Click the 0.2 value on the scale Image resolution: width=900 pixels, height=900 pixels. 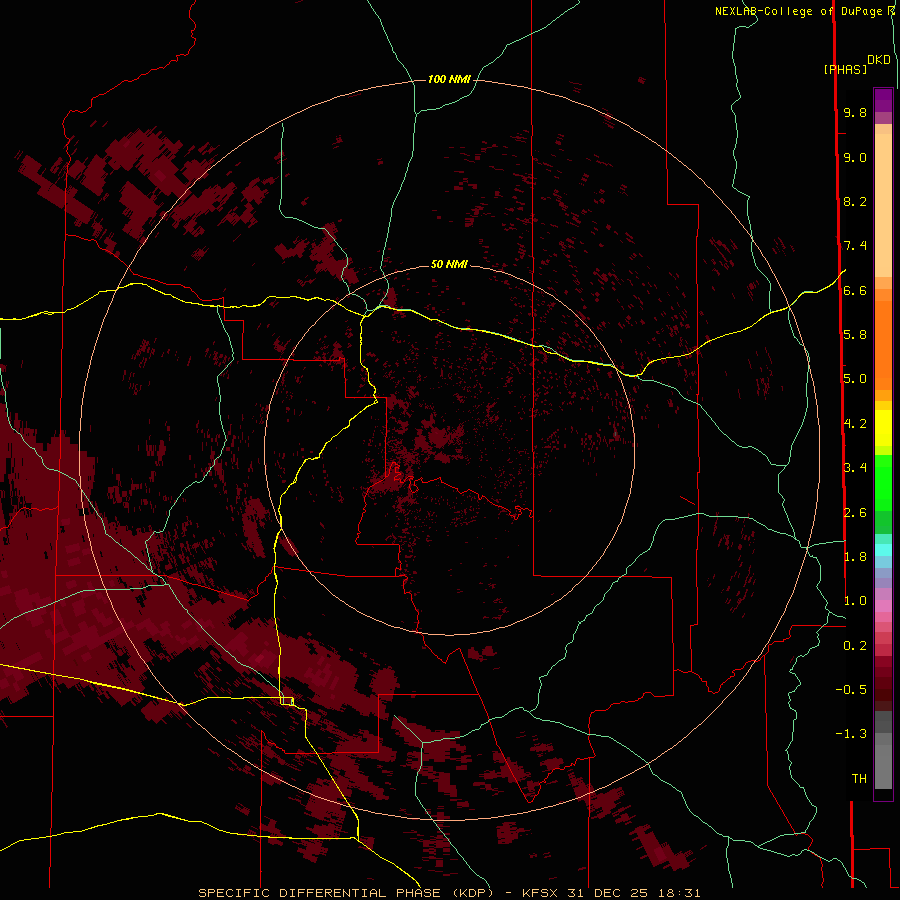855,646
